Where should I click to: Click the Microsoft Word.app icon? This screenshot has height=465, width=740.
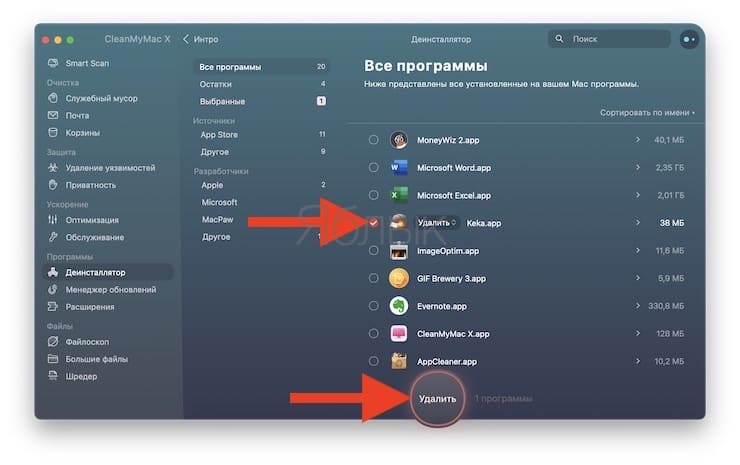coord(399,168)
